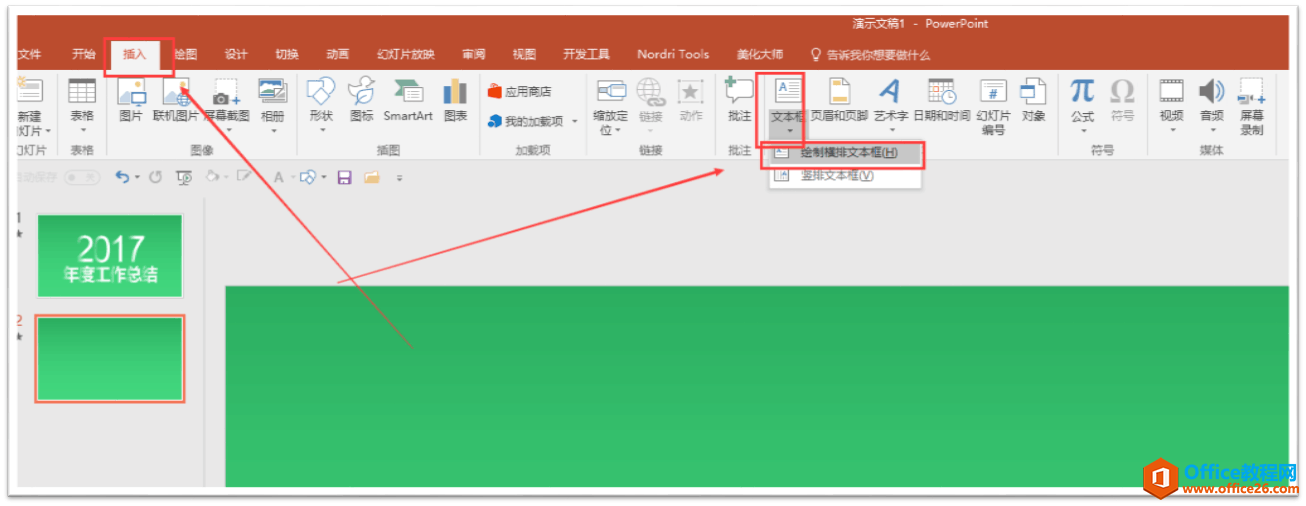Open 页眉和页脚 header and footer
This screenshot has width=1306, height=506.
pyautogui.click(x=839, y=99)
